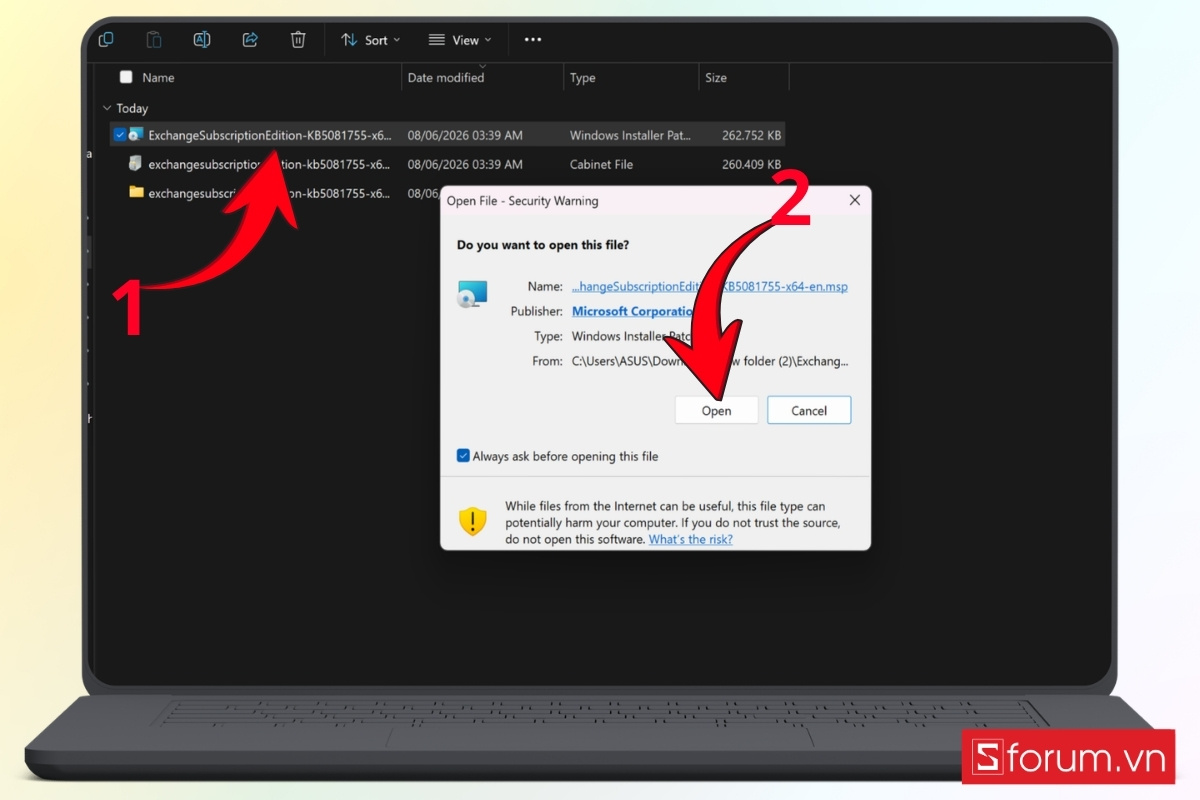Screen dimensions: 1200x800
Task: Click Cancel in the Security Warning
Action: [809, 410]
